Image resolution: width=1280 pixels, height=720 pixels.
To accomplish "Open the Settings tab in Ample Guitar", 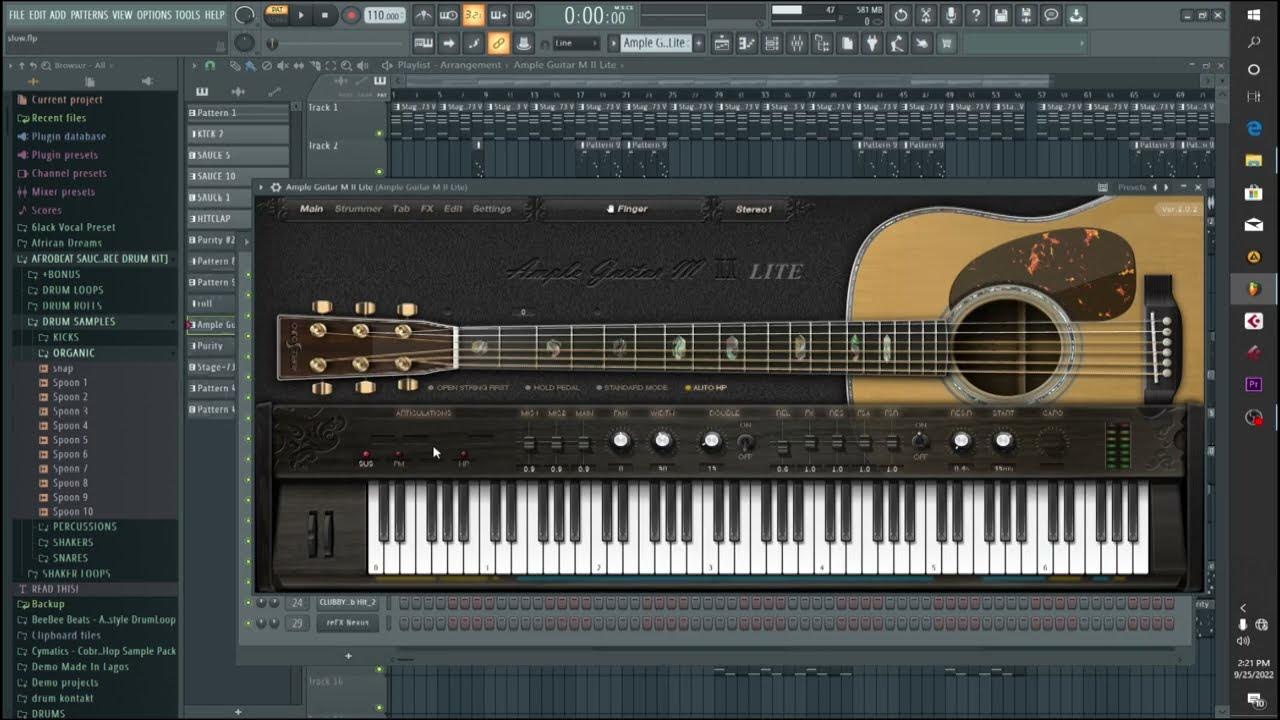I will pyautogui.click(x=491, y=209).
